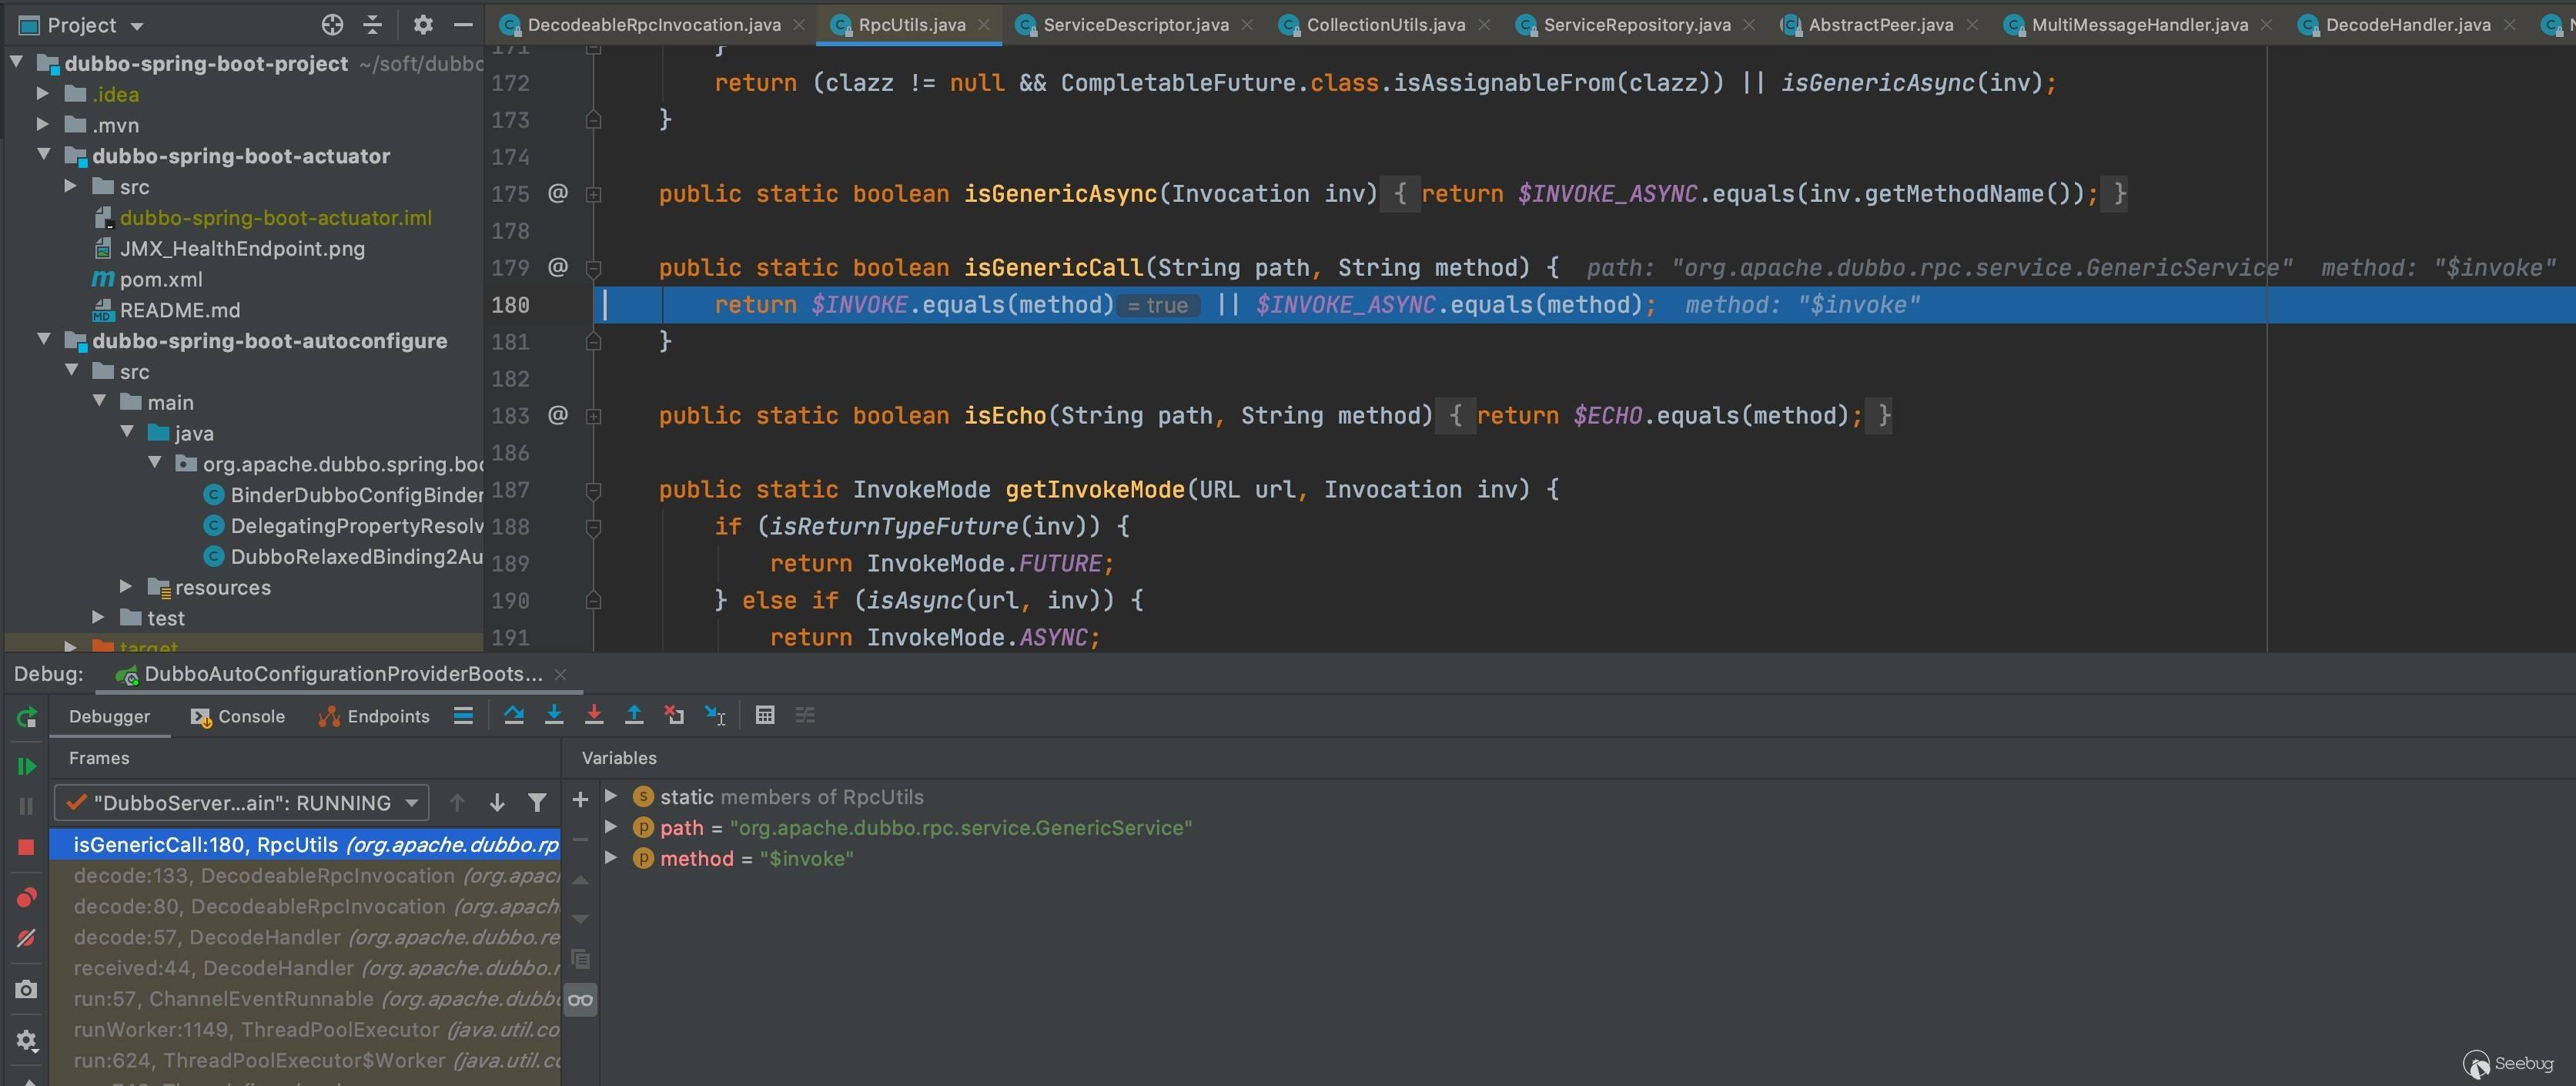
Task: Click the Step Out arrow icon
Action: pos(634,715)
